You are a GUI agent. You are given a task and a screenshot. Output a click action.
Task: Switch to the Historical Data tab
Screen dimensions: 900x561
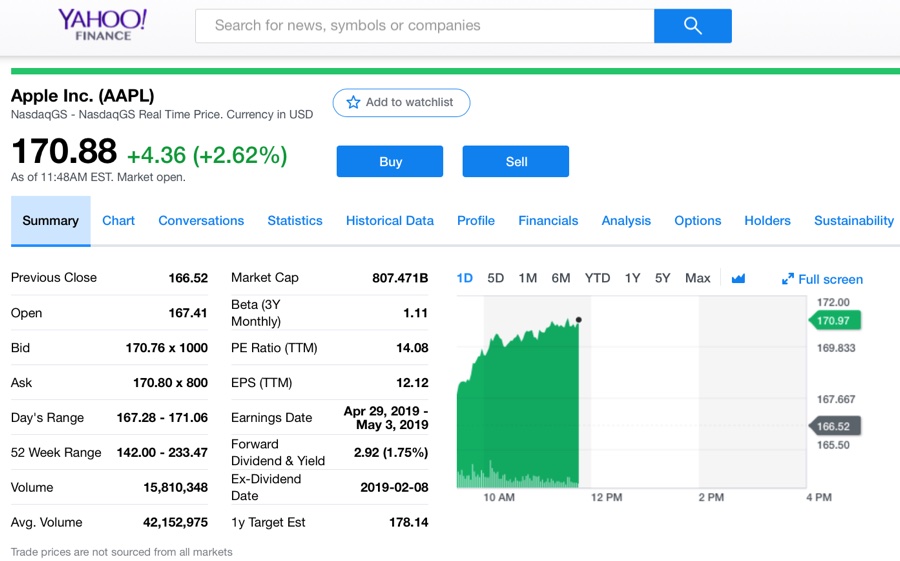pos(390,221)
